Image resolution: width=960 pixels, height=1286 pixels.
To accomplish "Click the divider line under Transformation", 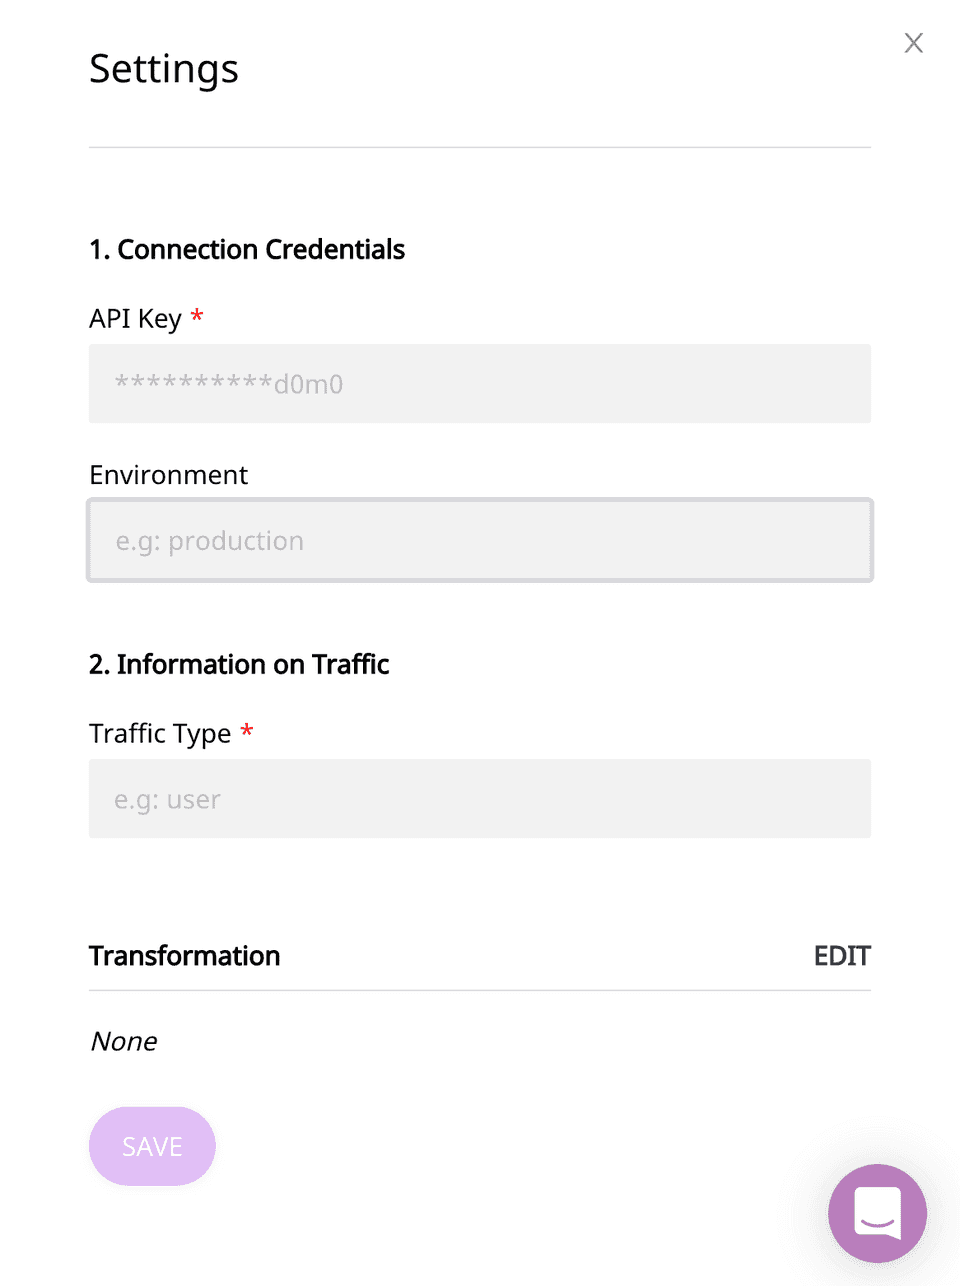I will point(480,991).
